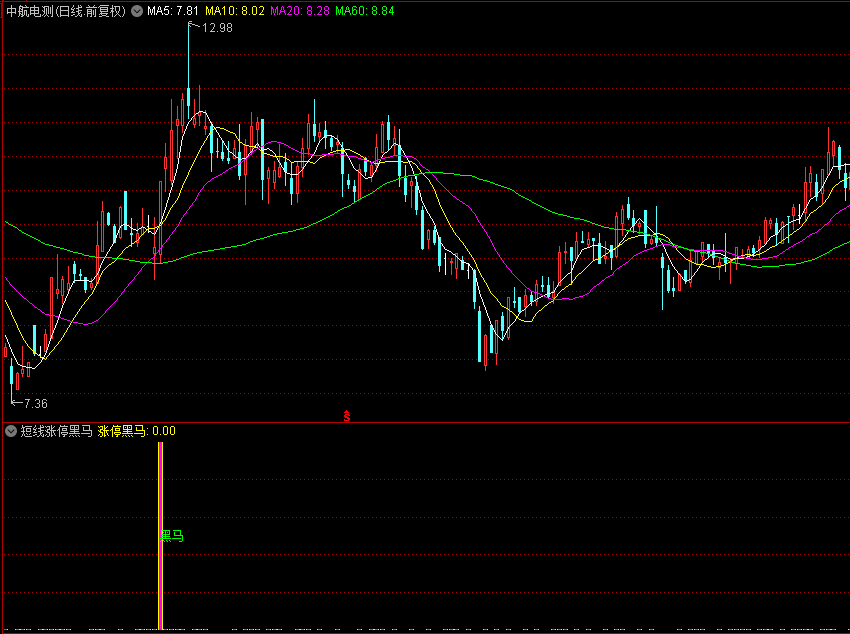Click the 7.36 low price label

coord(36,404)
